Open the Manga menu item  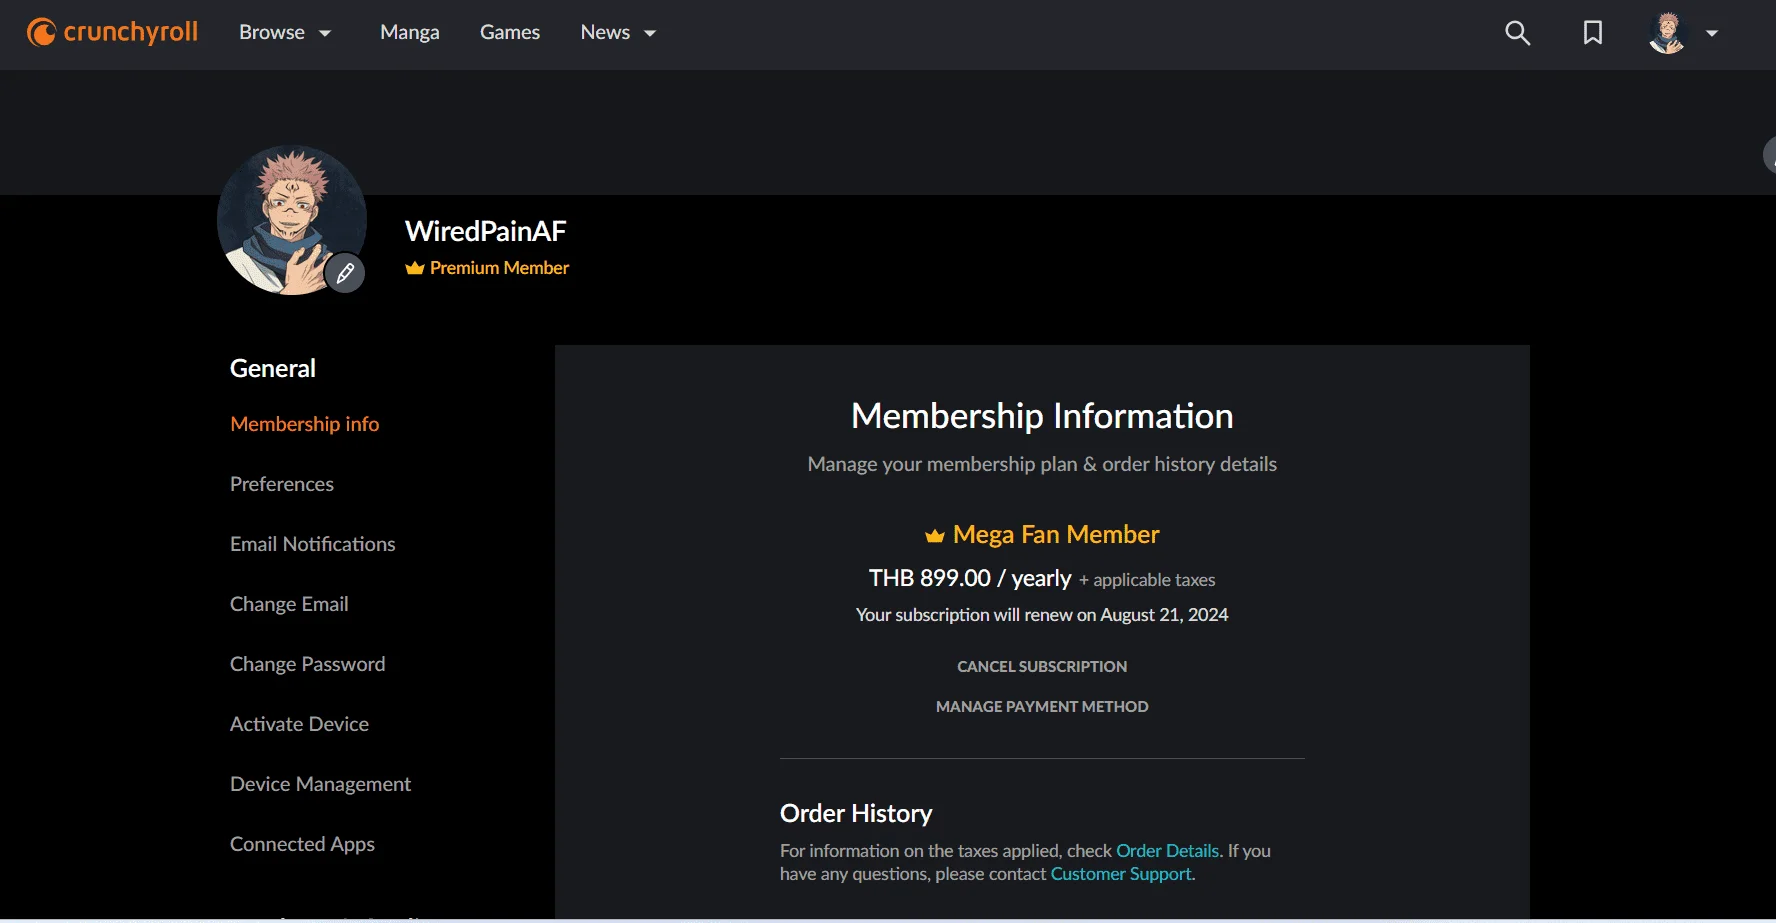pyautogui.click(x=410, y=33)
